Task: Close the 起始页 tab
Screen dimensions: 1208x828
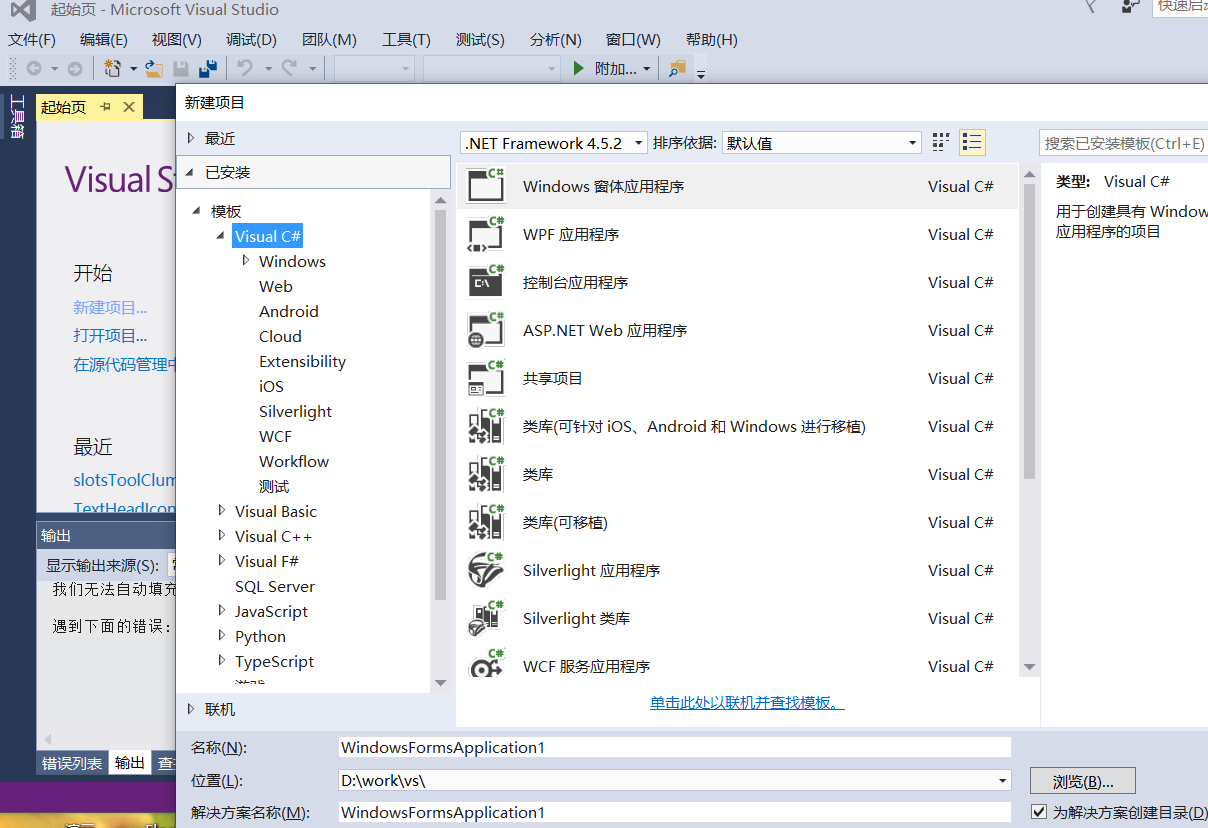Action: click(x=129, y=107)
